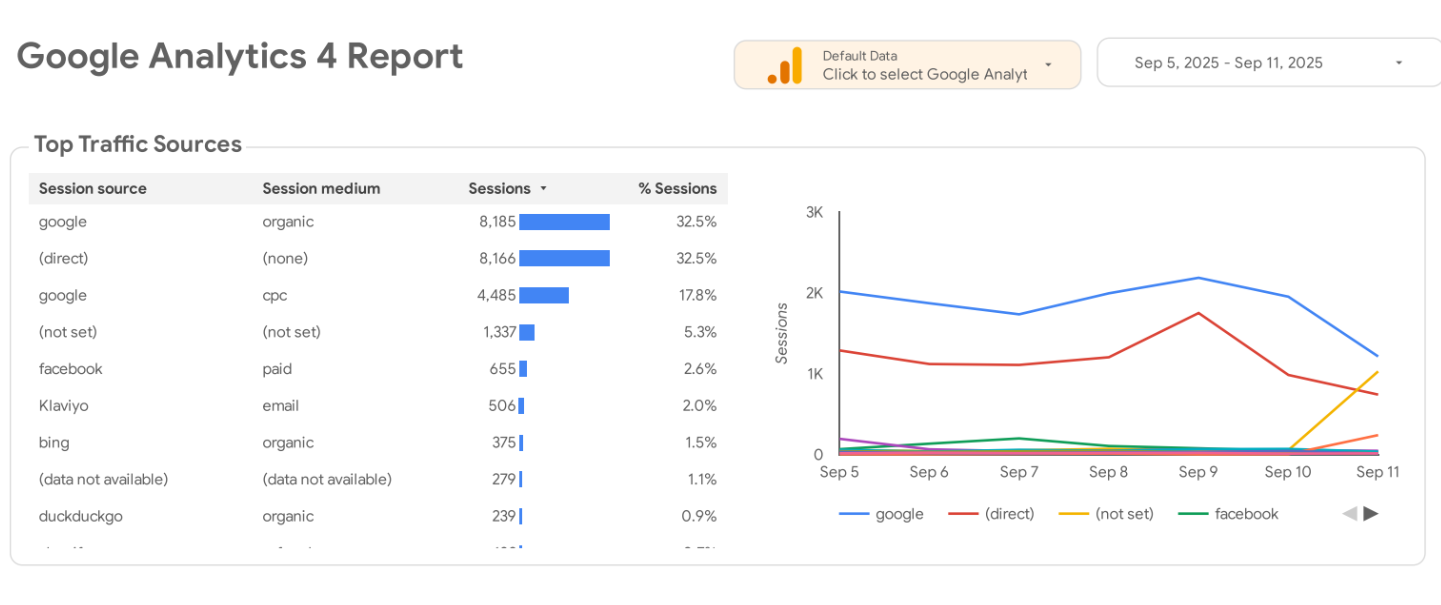Open the date range dropdown arrow

click(1400, 62)
